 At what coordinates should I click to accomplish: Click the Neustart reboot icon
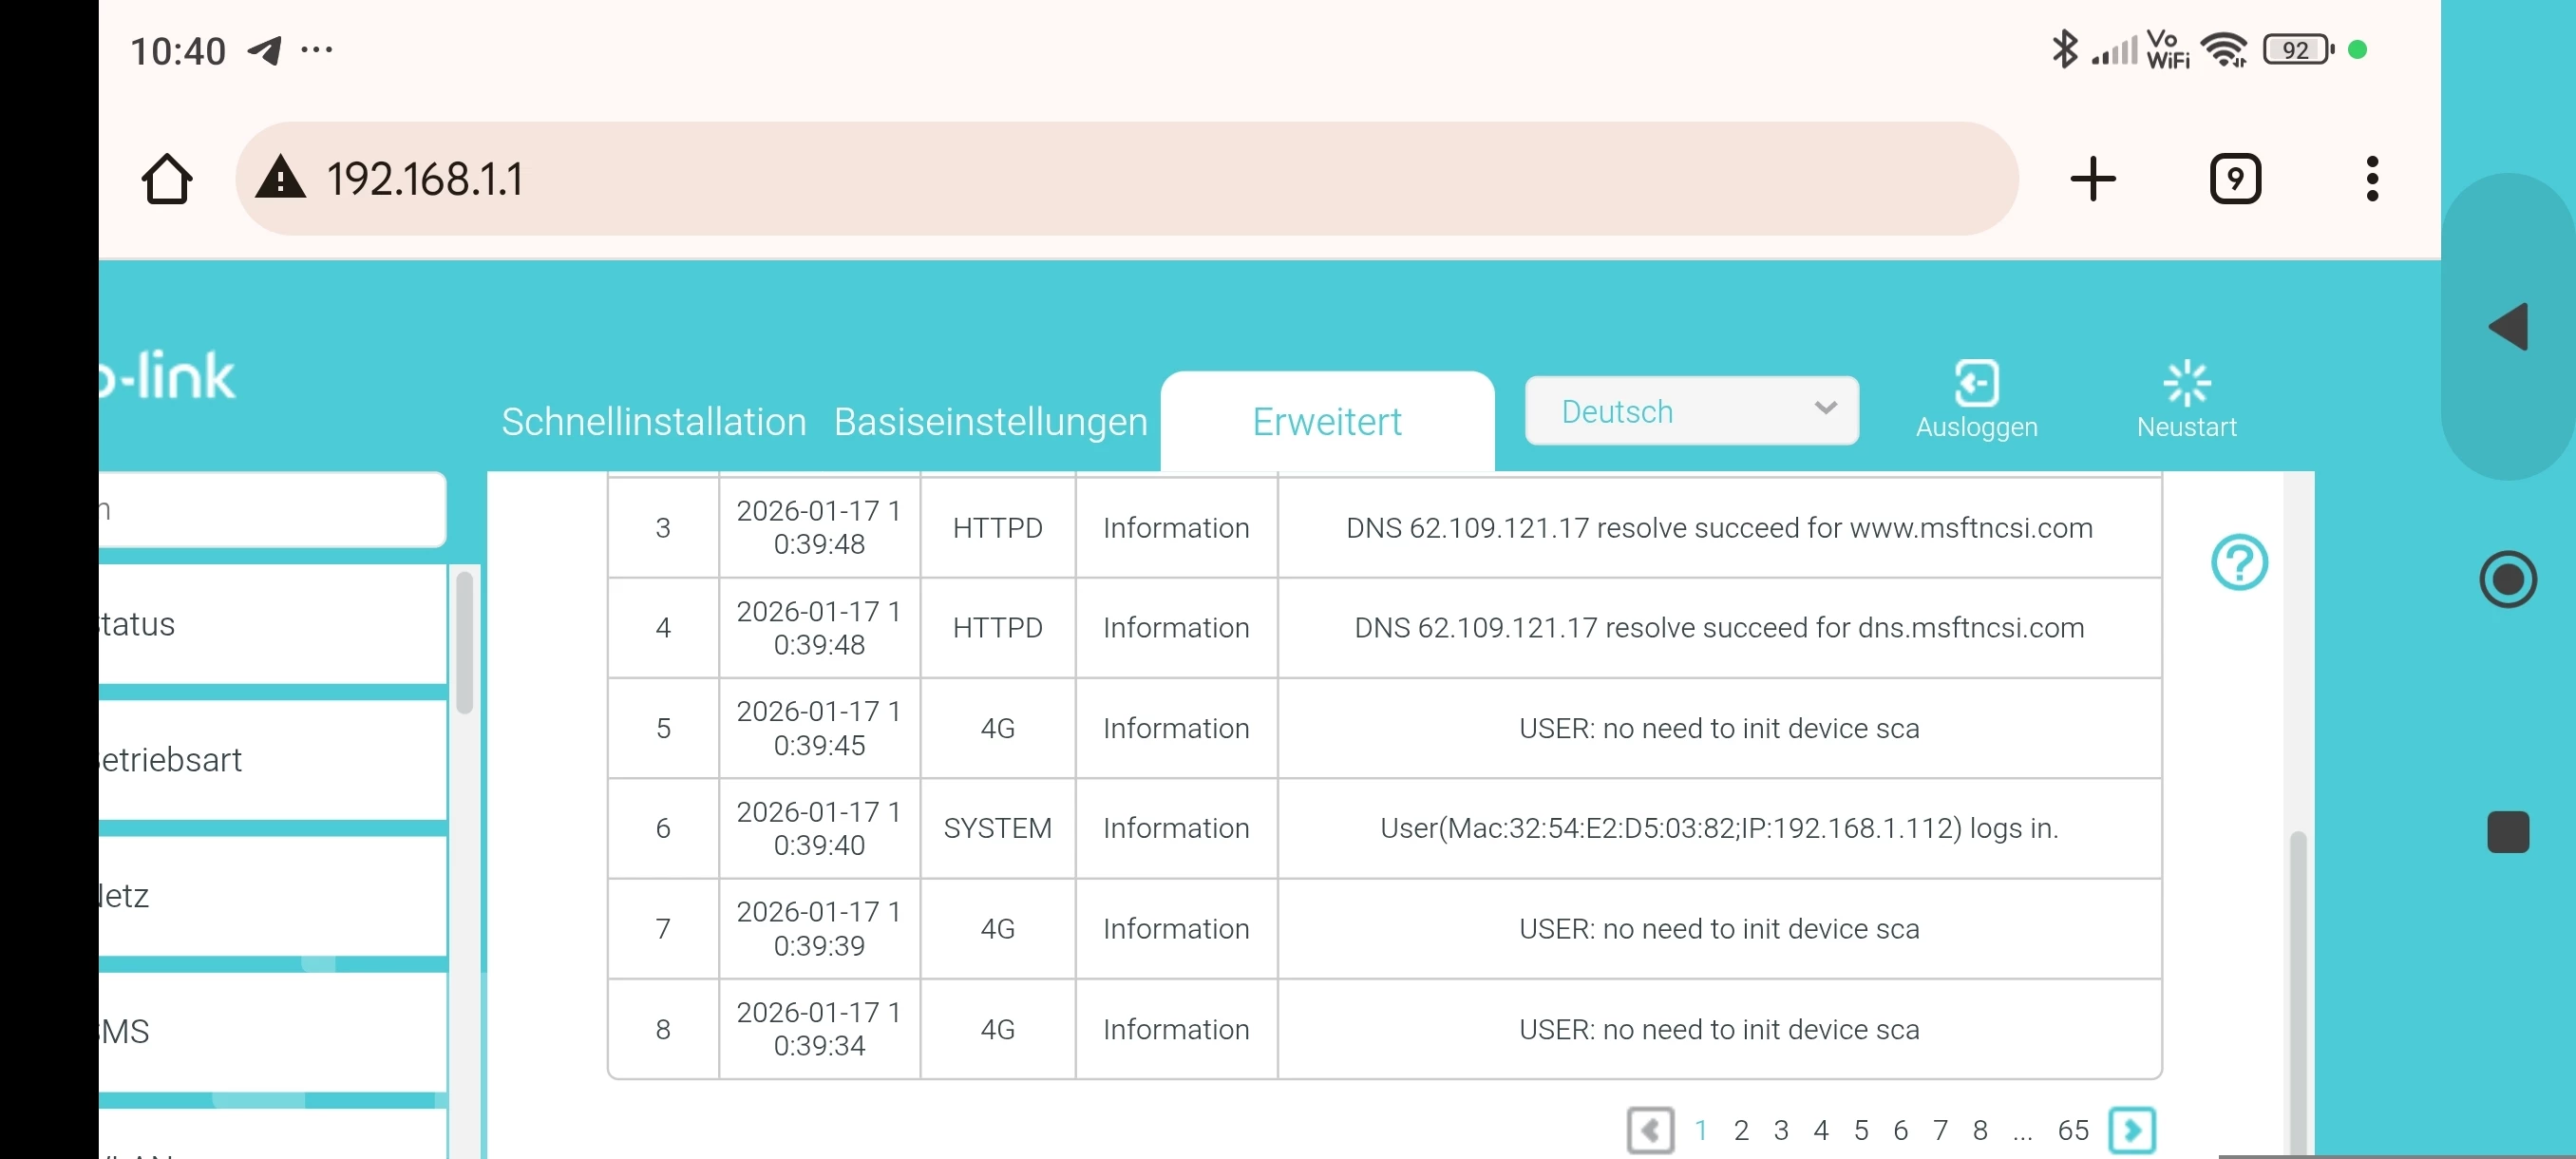click(2185, 383)
